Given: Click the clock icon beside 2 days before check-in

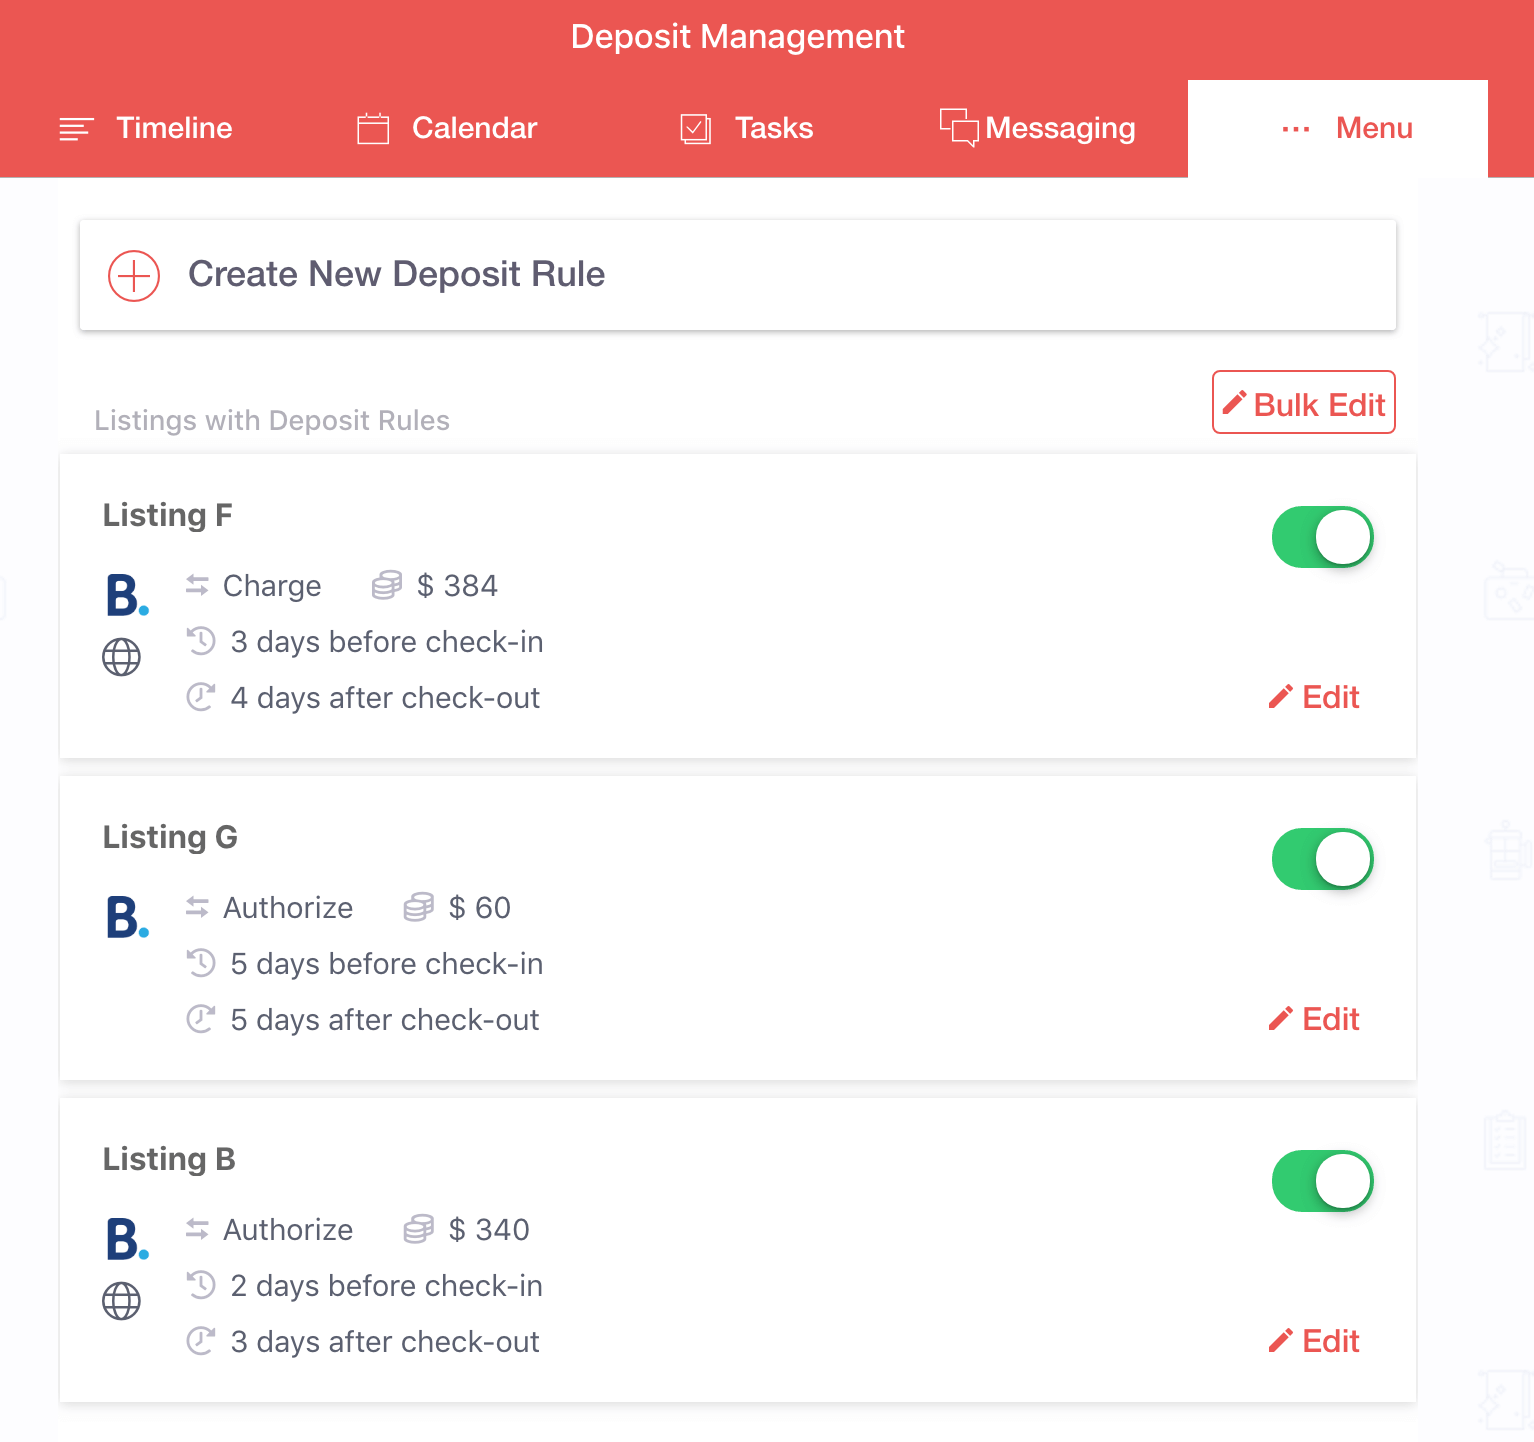Looking at the screenshot, I should click(201, 1285).
